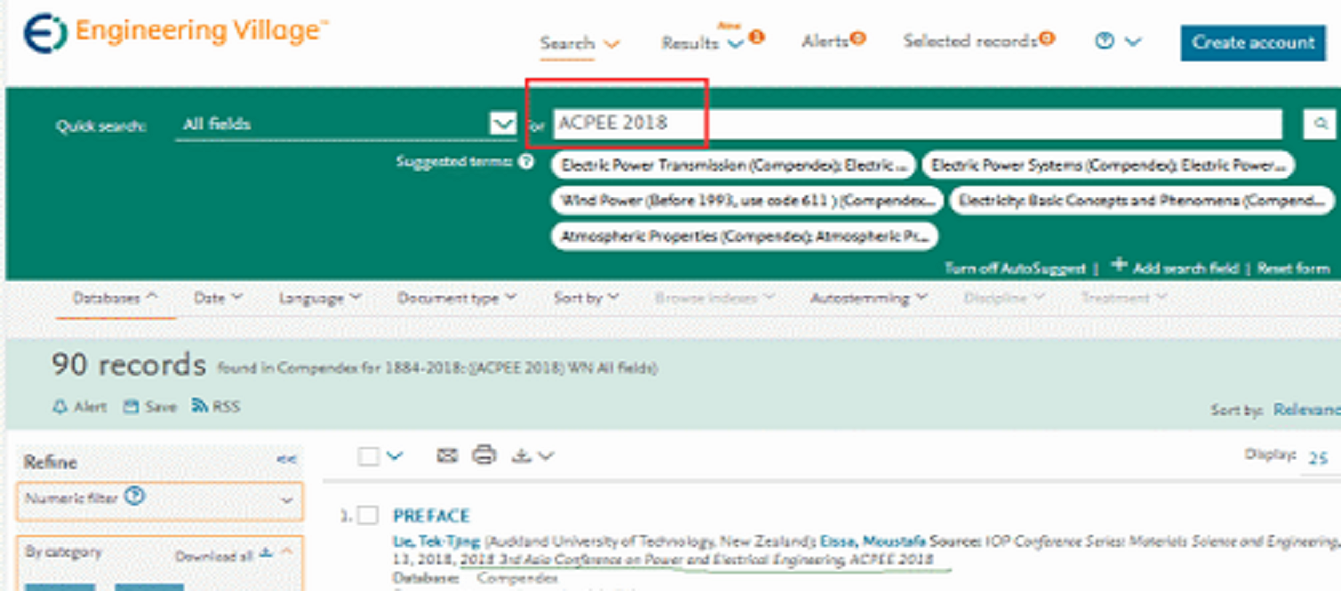Select Electric Power Transmission suggested term

733,164
